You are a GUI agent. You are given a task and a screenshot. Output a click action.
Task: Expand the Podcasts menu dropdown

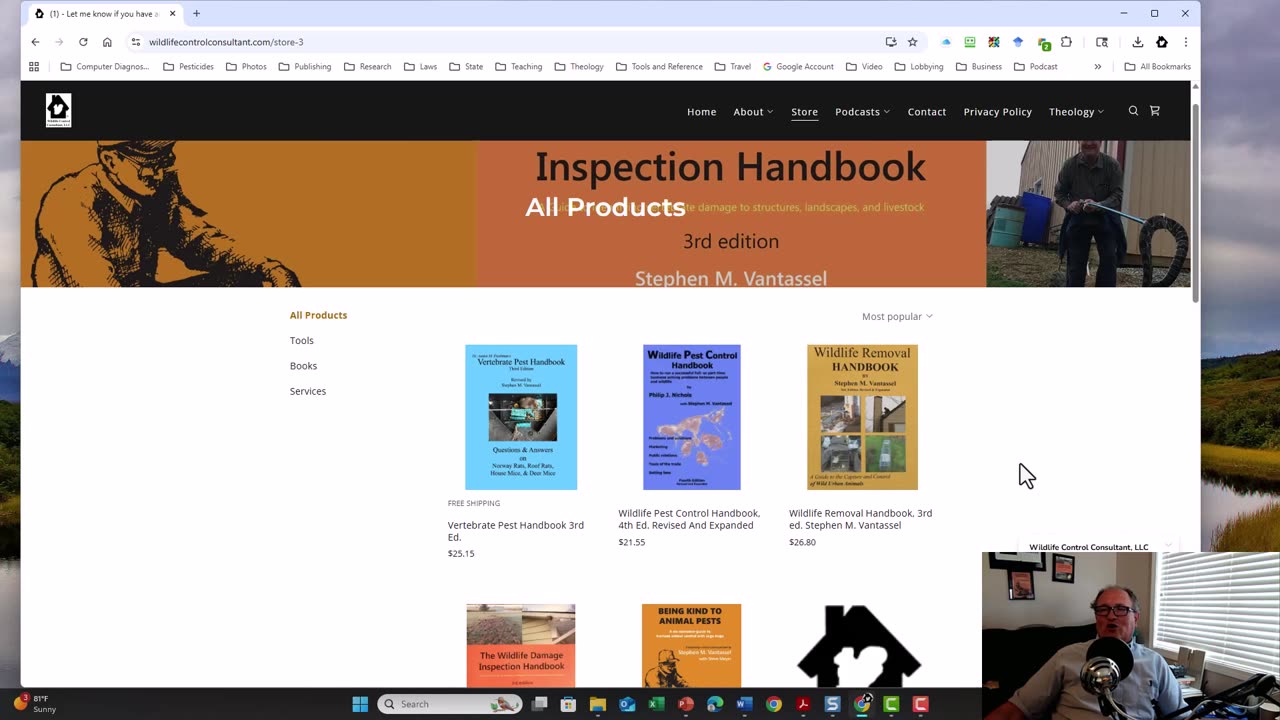pos(862,112)
